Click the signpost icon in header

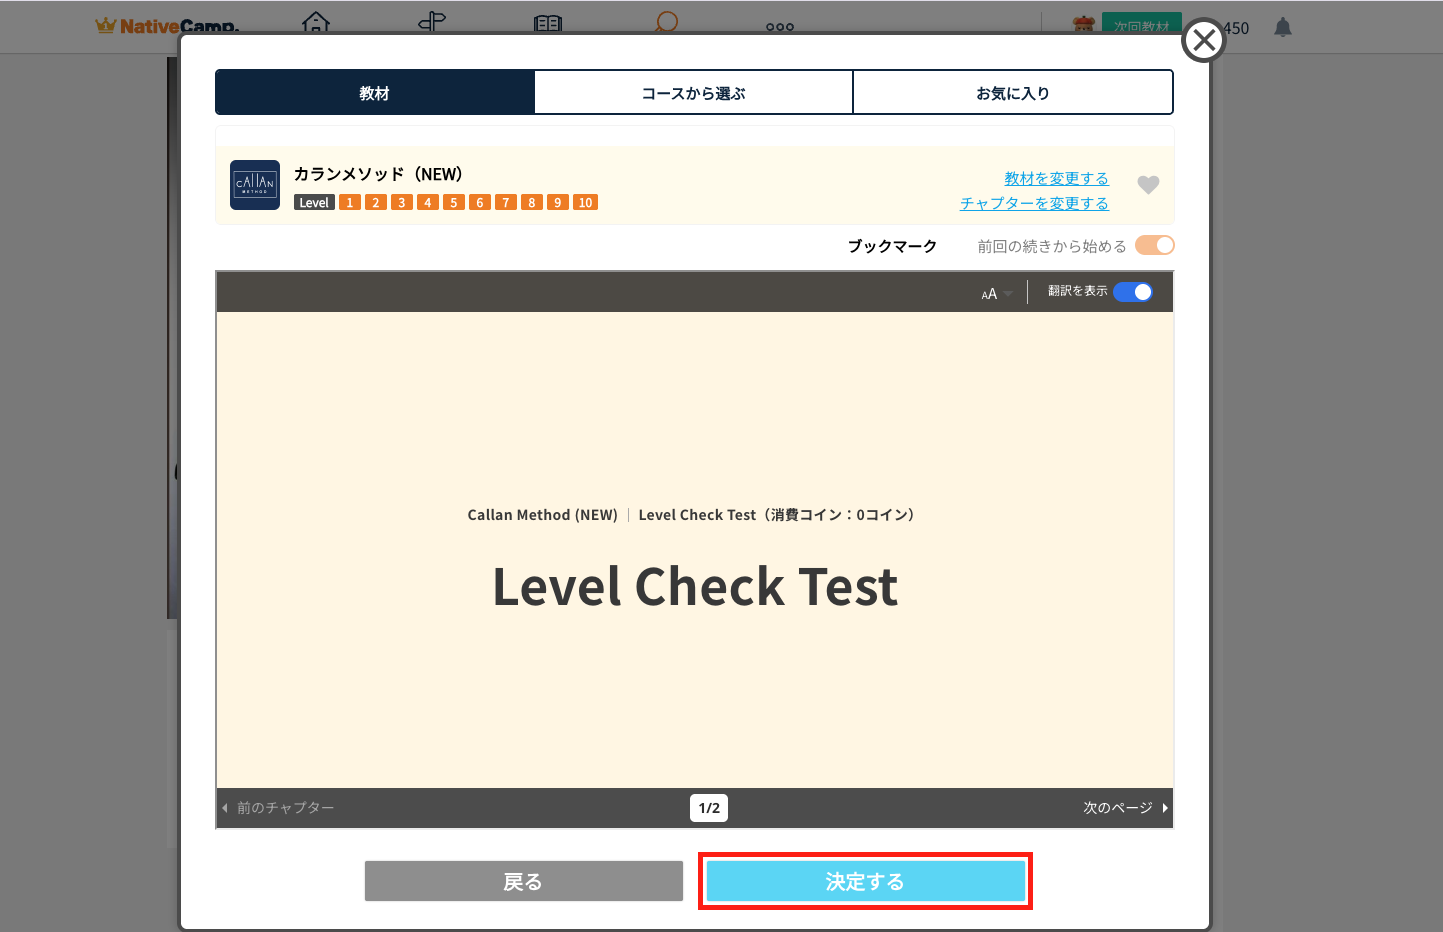tap(432, 22)
